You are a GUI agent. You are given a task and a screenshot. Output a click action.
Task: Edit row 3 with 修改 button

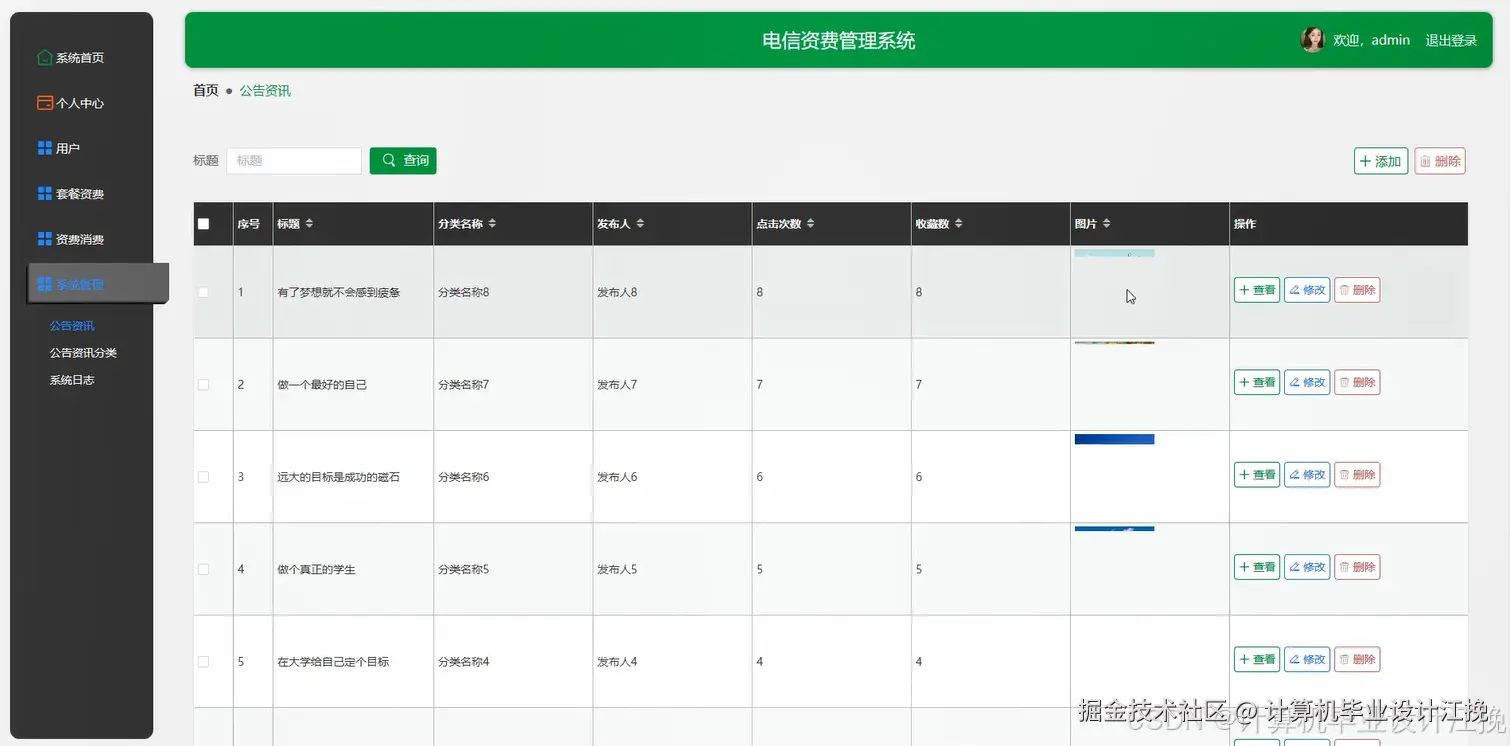click(x=1307, y=474)
